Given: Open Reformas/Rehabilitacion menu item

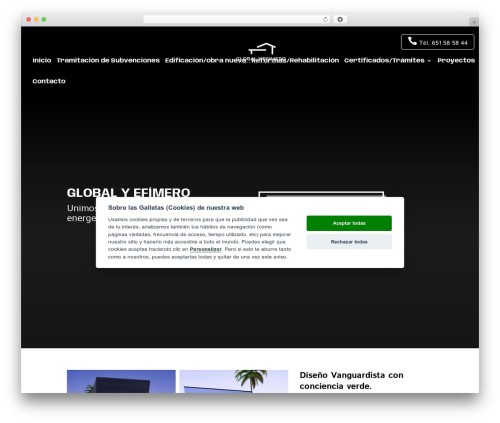Looking at the screenshot, I should [x=295, y=60].
